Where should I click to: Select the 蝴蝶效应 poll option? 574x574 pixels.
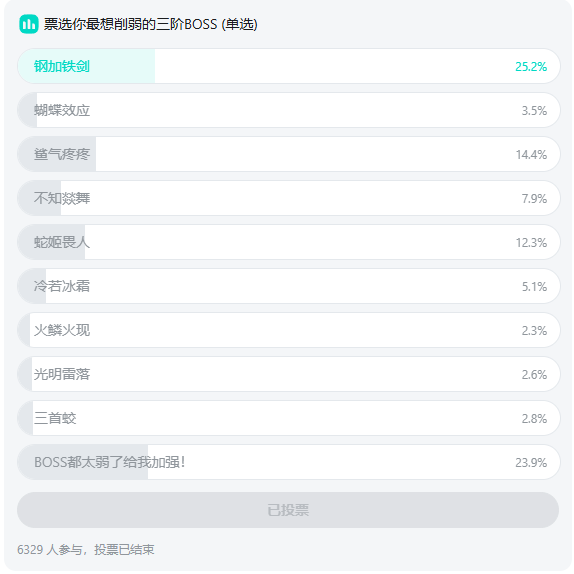point(288,110)
